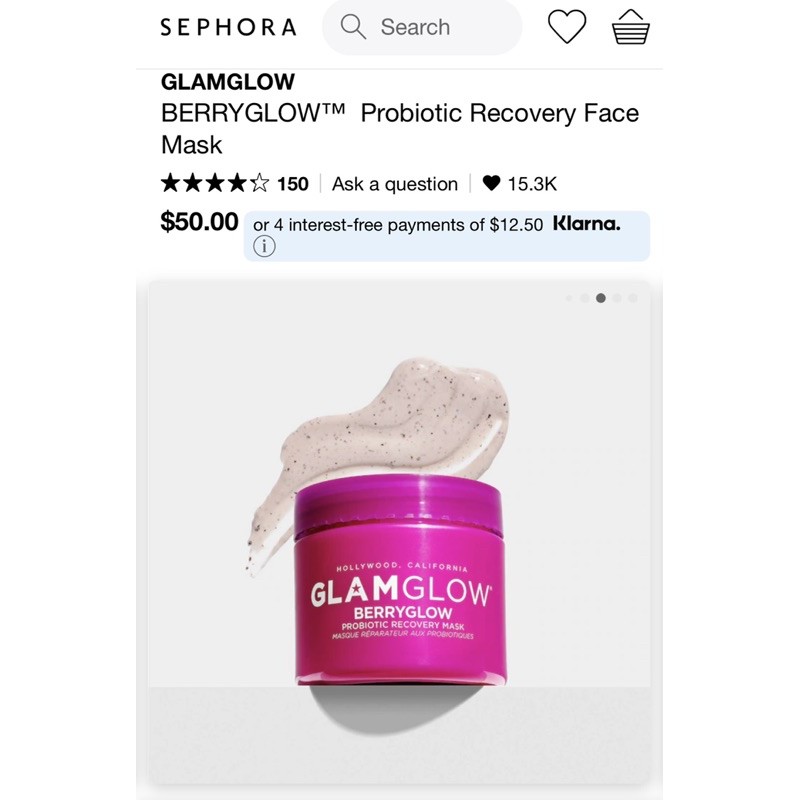Open the shopping basket icon
The width and height of the screenshot is (800, 800).
pyautogui.click(x=631, y=27)
